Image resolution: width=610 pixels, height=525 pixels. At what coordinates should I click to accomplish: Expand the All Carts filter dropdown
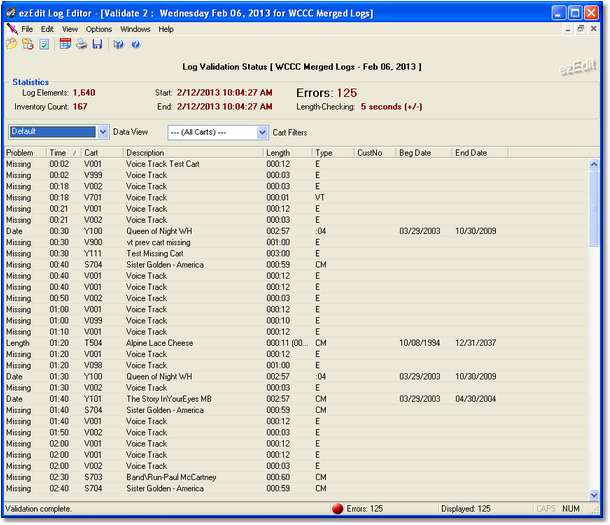coord(263,133)
